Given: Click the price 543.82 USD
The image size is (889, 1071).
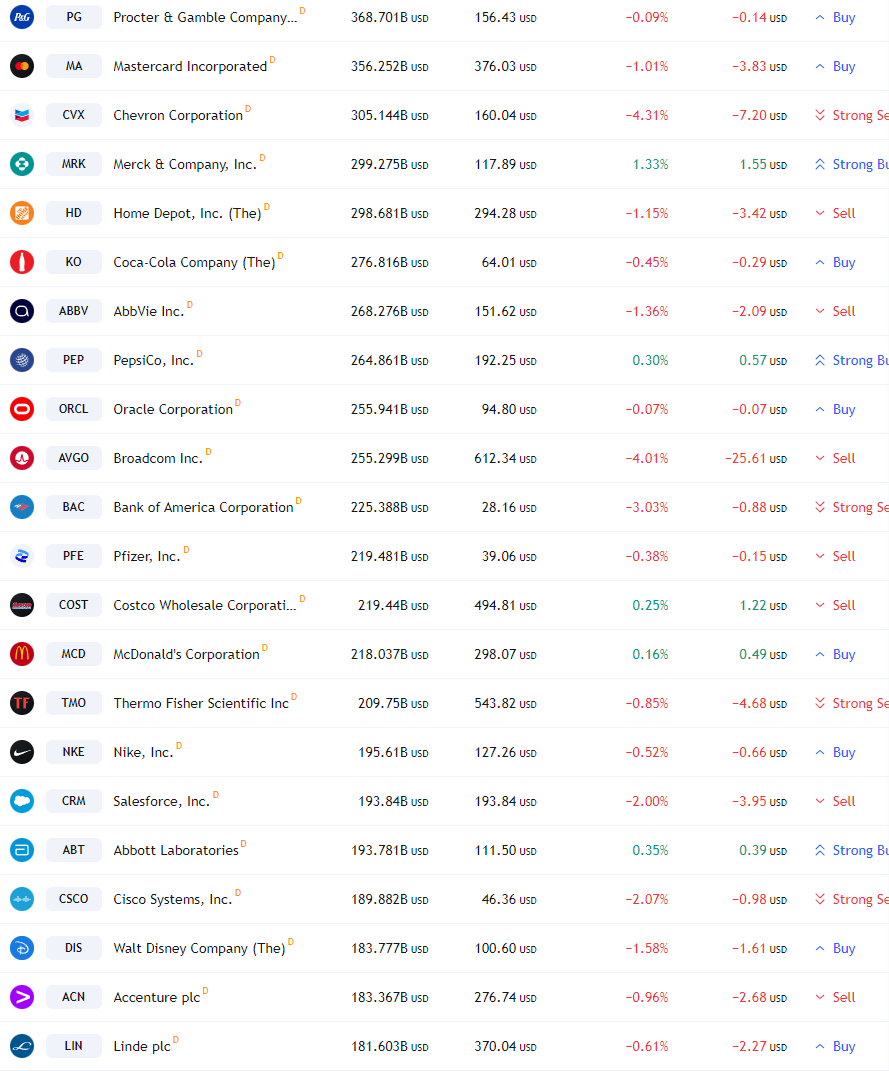Looking at the screenshot, I should click(505, 703).
